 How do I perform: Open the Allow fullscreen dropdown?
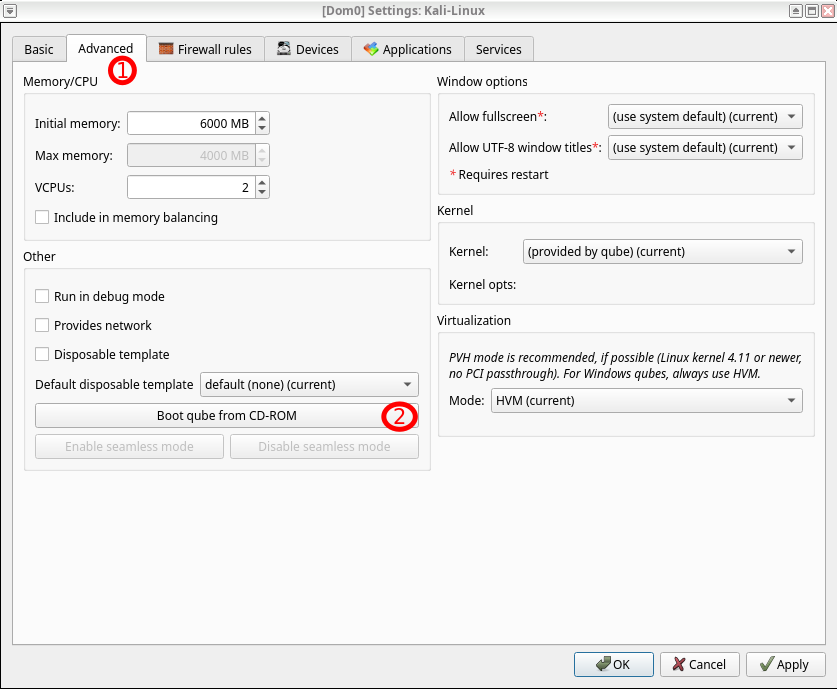[x=705, y=117]
